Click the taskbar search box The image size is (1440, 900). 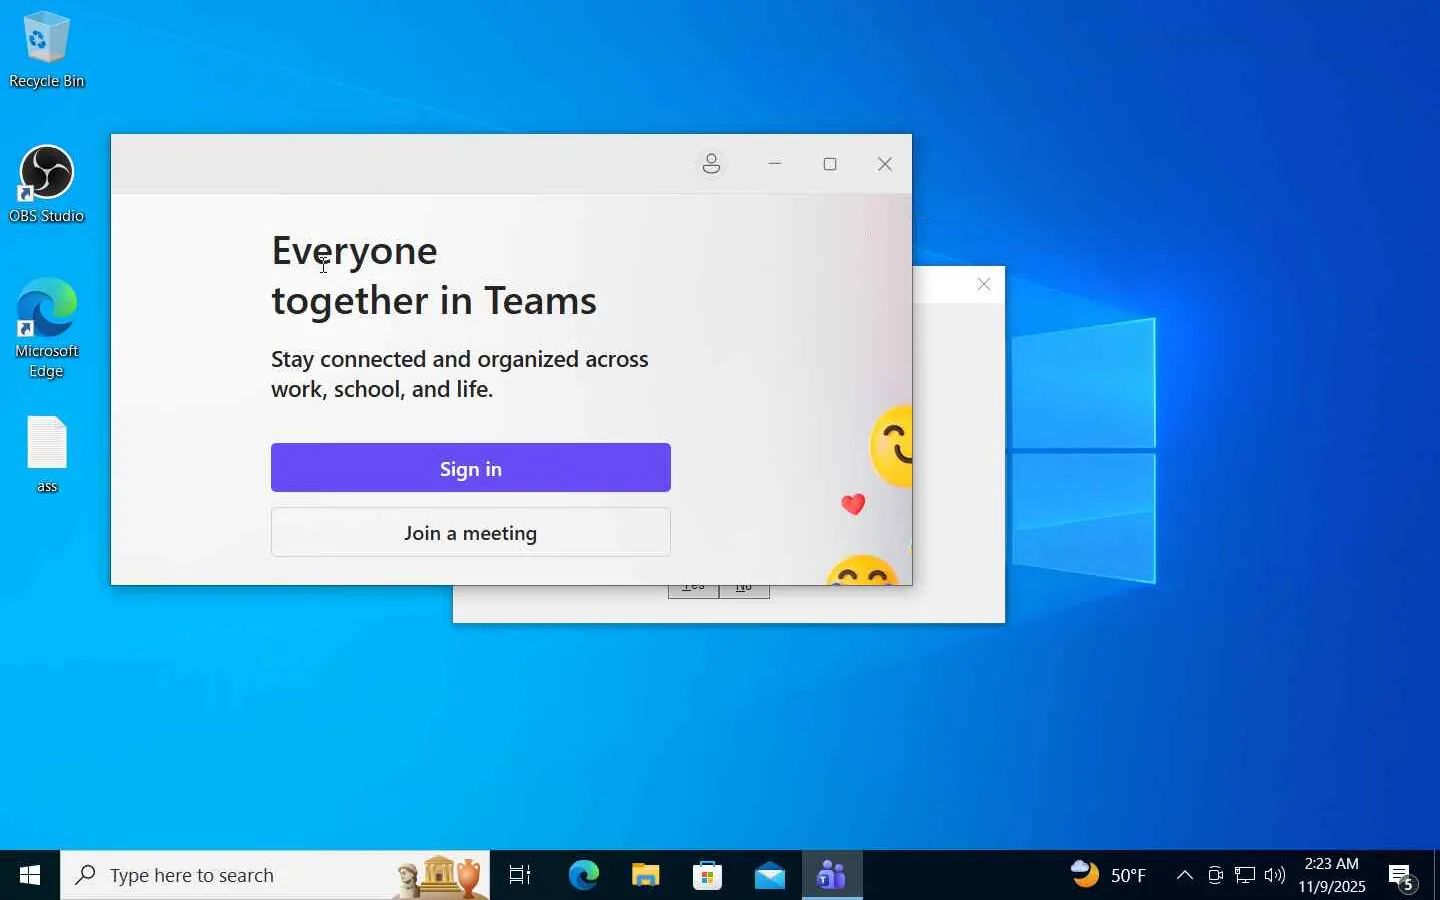click(x=275, y=876)
